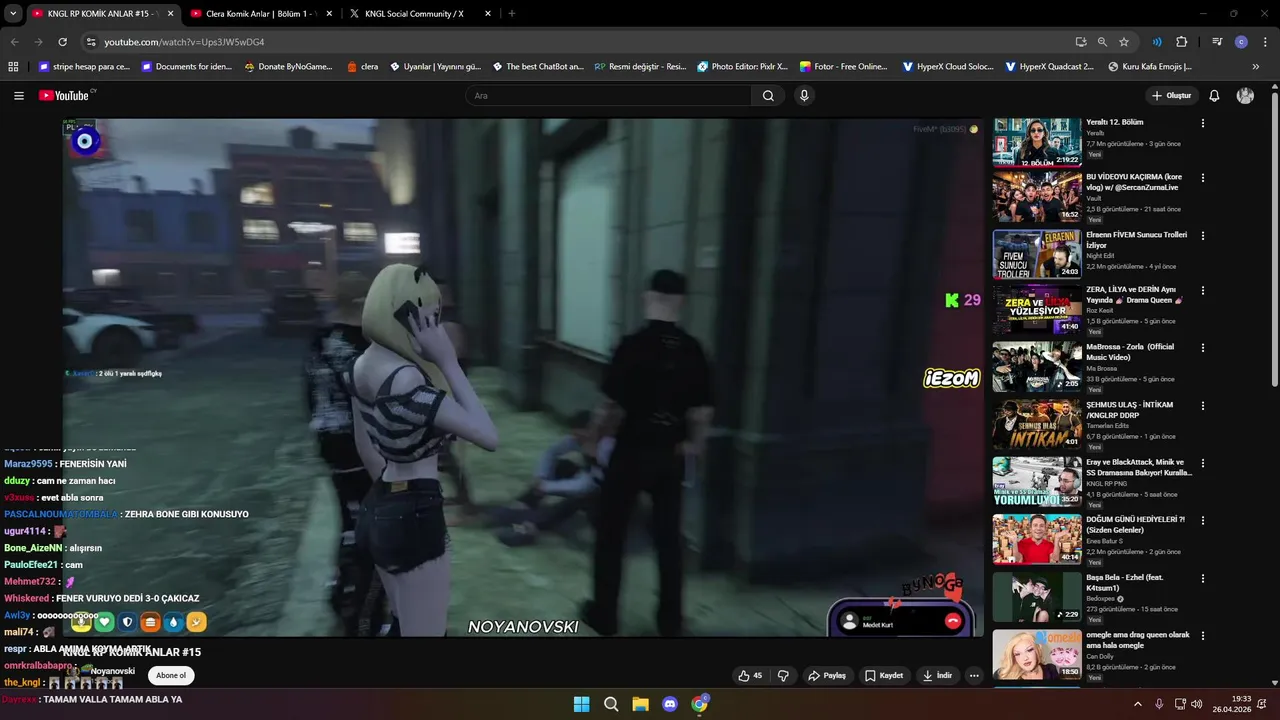1280x720 pixels.
Task: Open BU VİDEOYU KAÇIRMA video thumbnail
Action: click(x=1037, y=197)
